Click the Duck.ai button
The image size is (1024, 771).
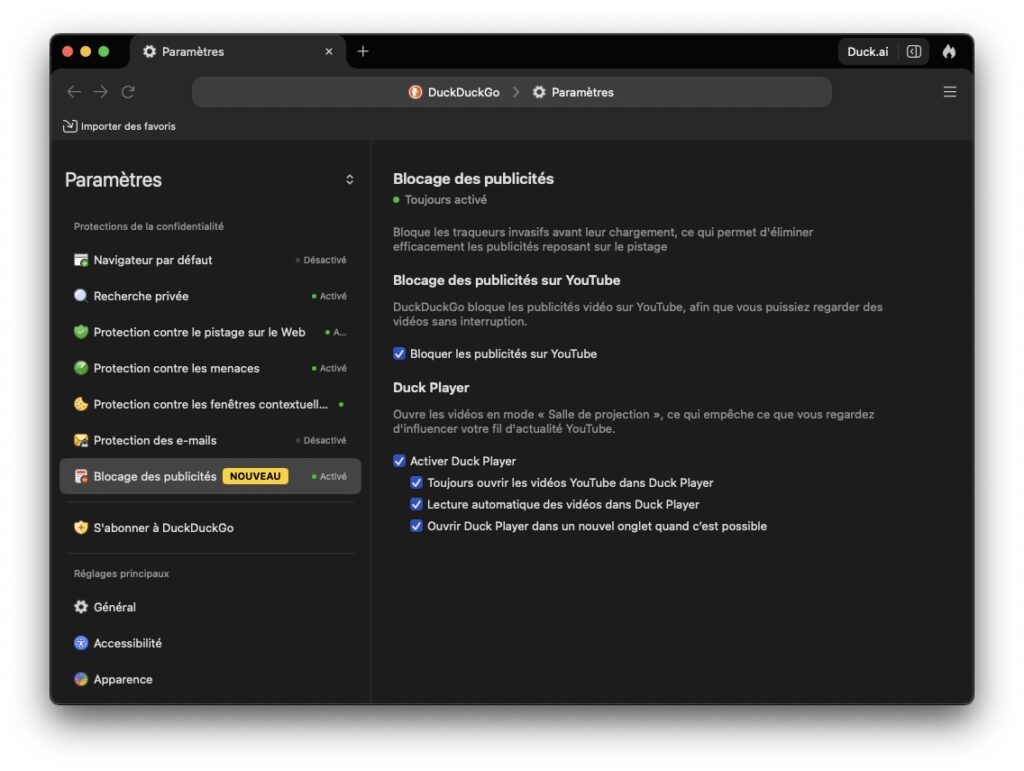point(867,52)
